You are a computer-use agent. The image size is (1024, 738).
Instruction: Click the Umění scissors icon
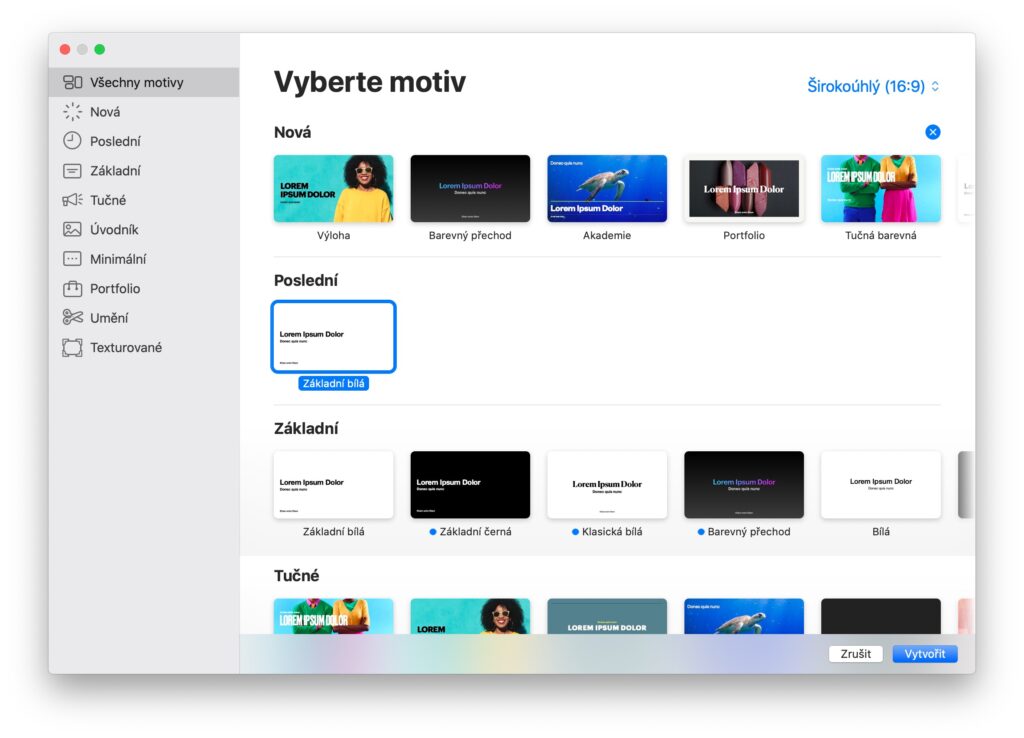coord(72,318)
